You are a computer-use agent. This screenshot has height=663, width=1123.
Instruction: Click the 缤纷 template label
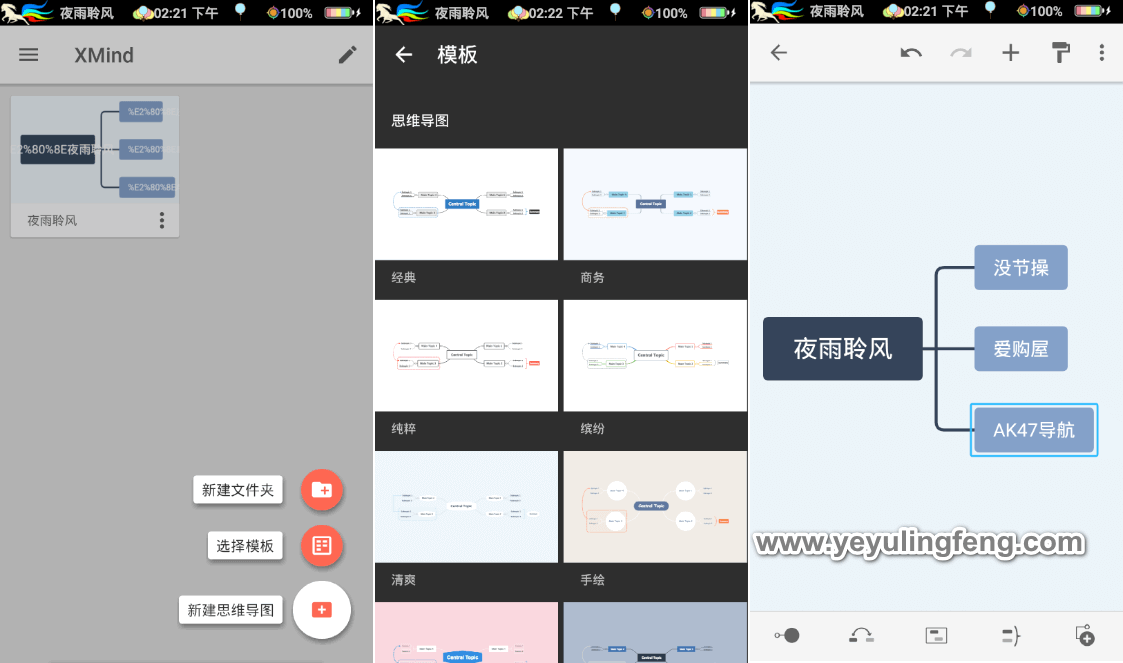(x=592, y=429)
